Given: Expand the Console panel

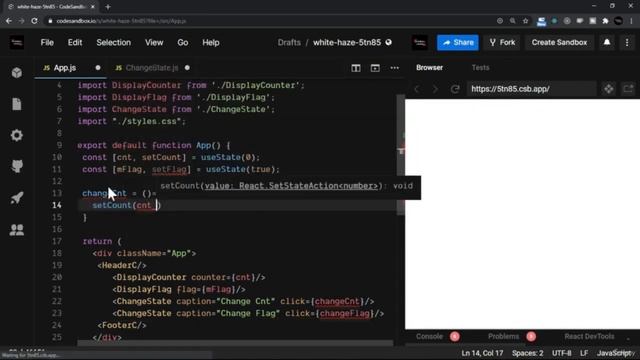Looking at the screenshot, I should 429,336.
